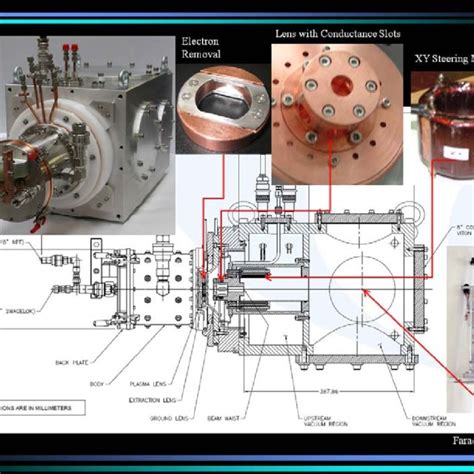Viewport: 474px width, 474px height.
Task: Click the 'GROUND LENS' drawing label
Action: (x=169, y=418)
